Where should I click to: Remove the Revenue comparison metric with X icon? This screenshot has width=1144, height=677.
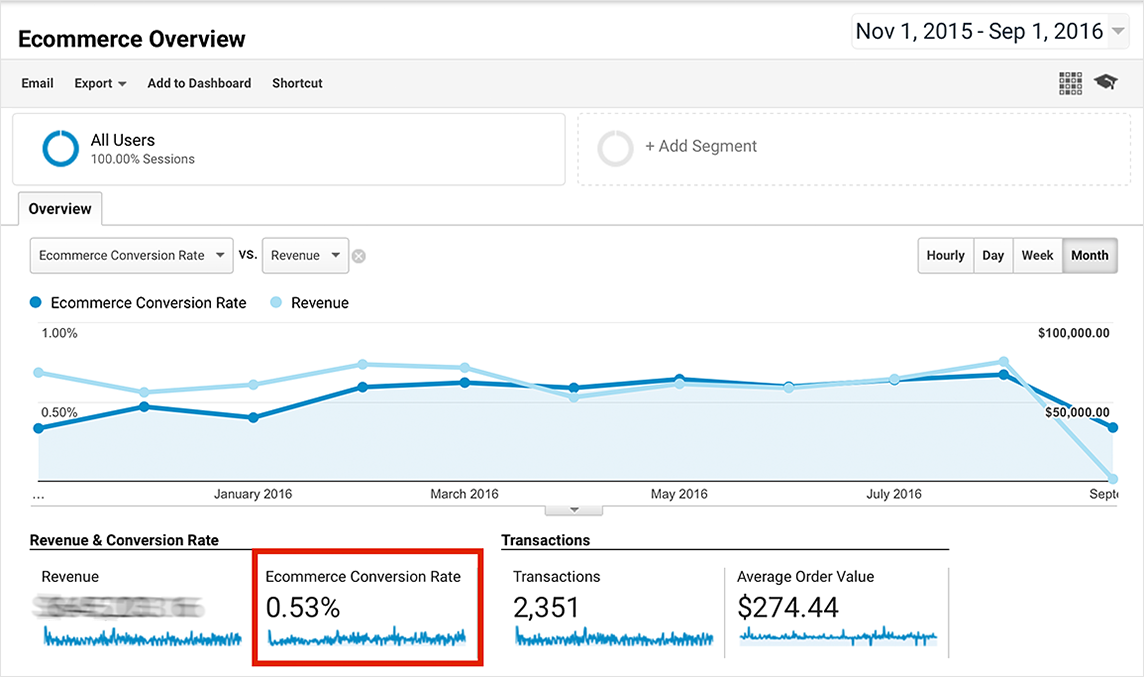[x=359, y=256]
